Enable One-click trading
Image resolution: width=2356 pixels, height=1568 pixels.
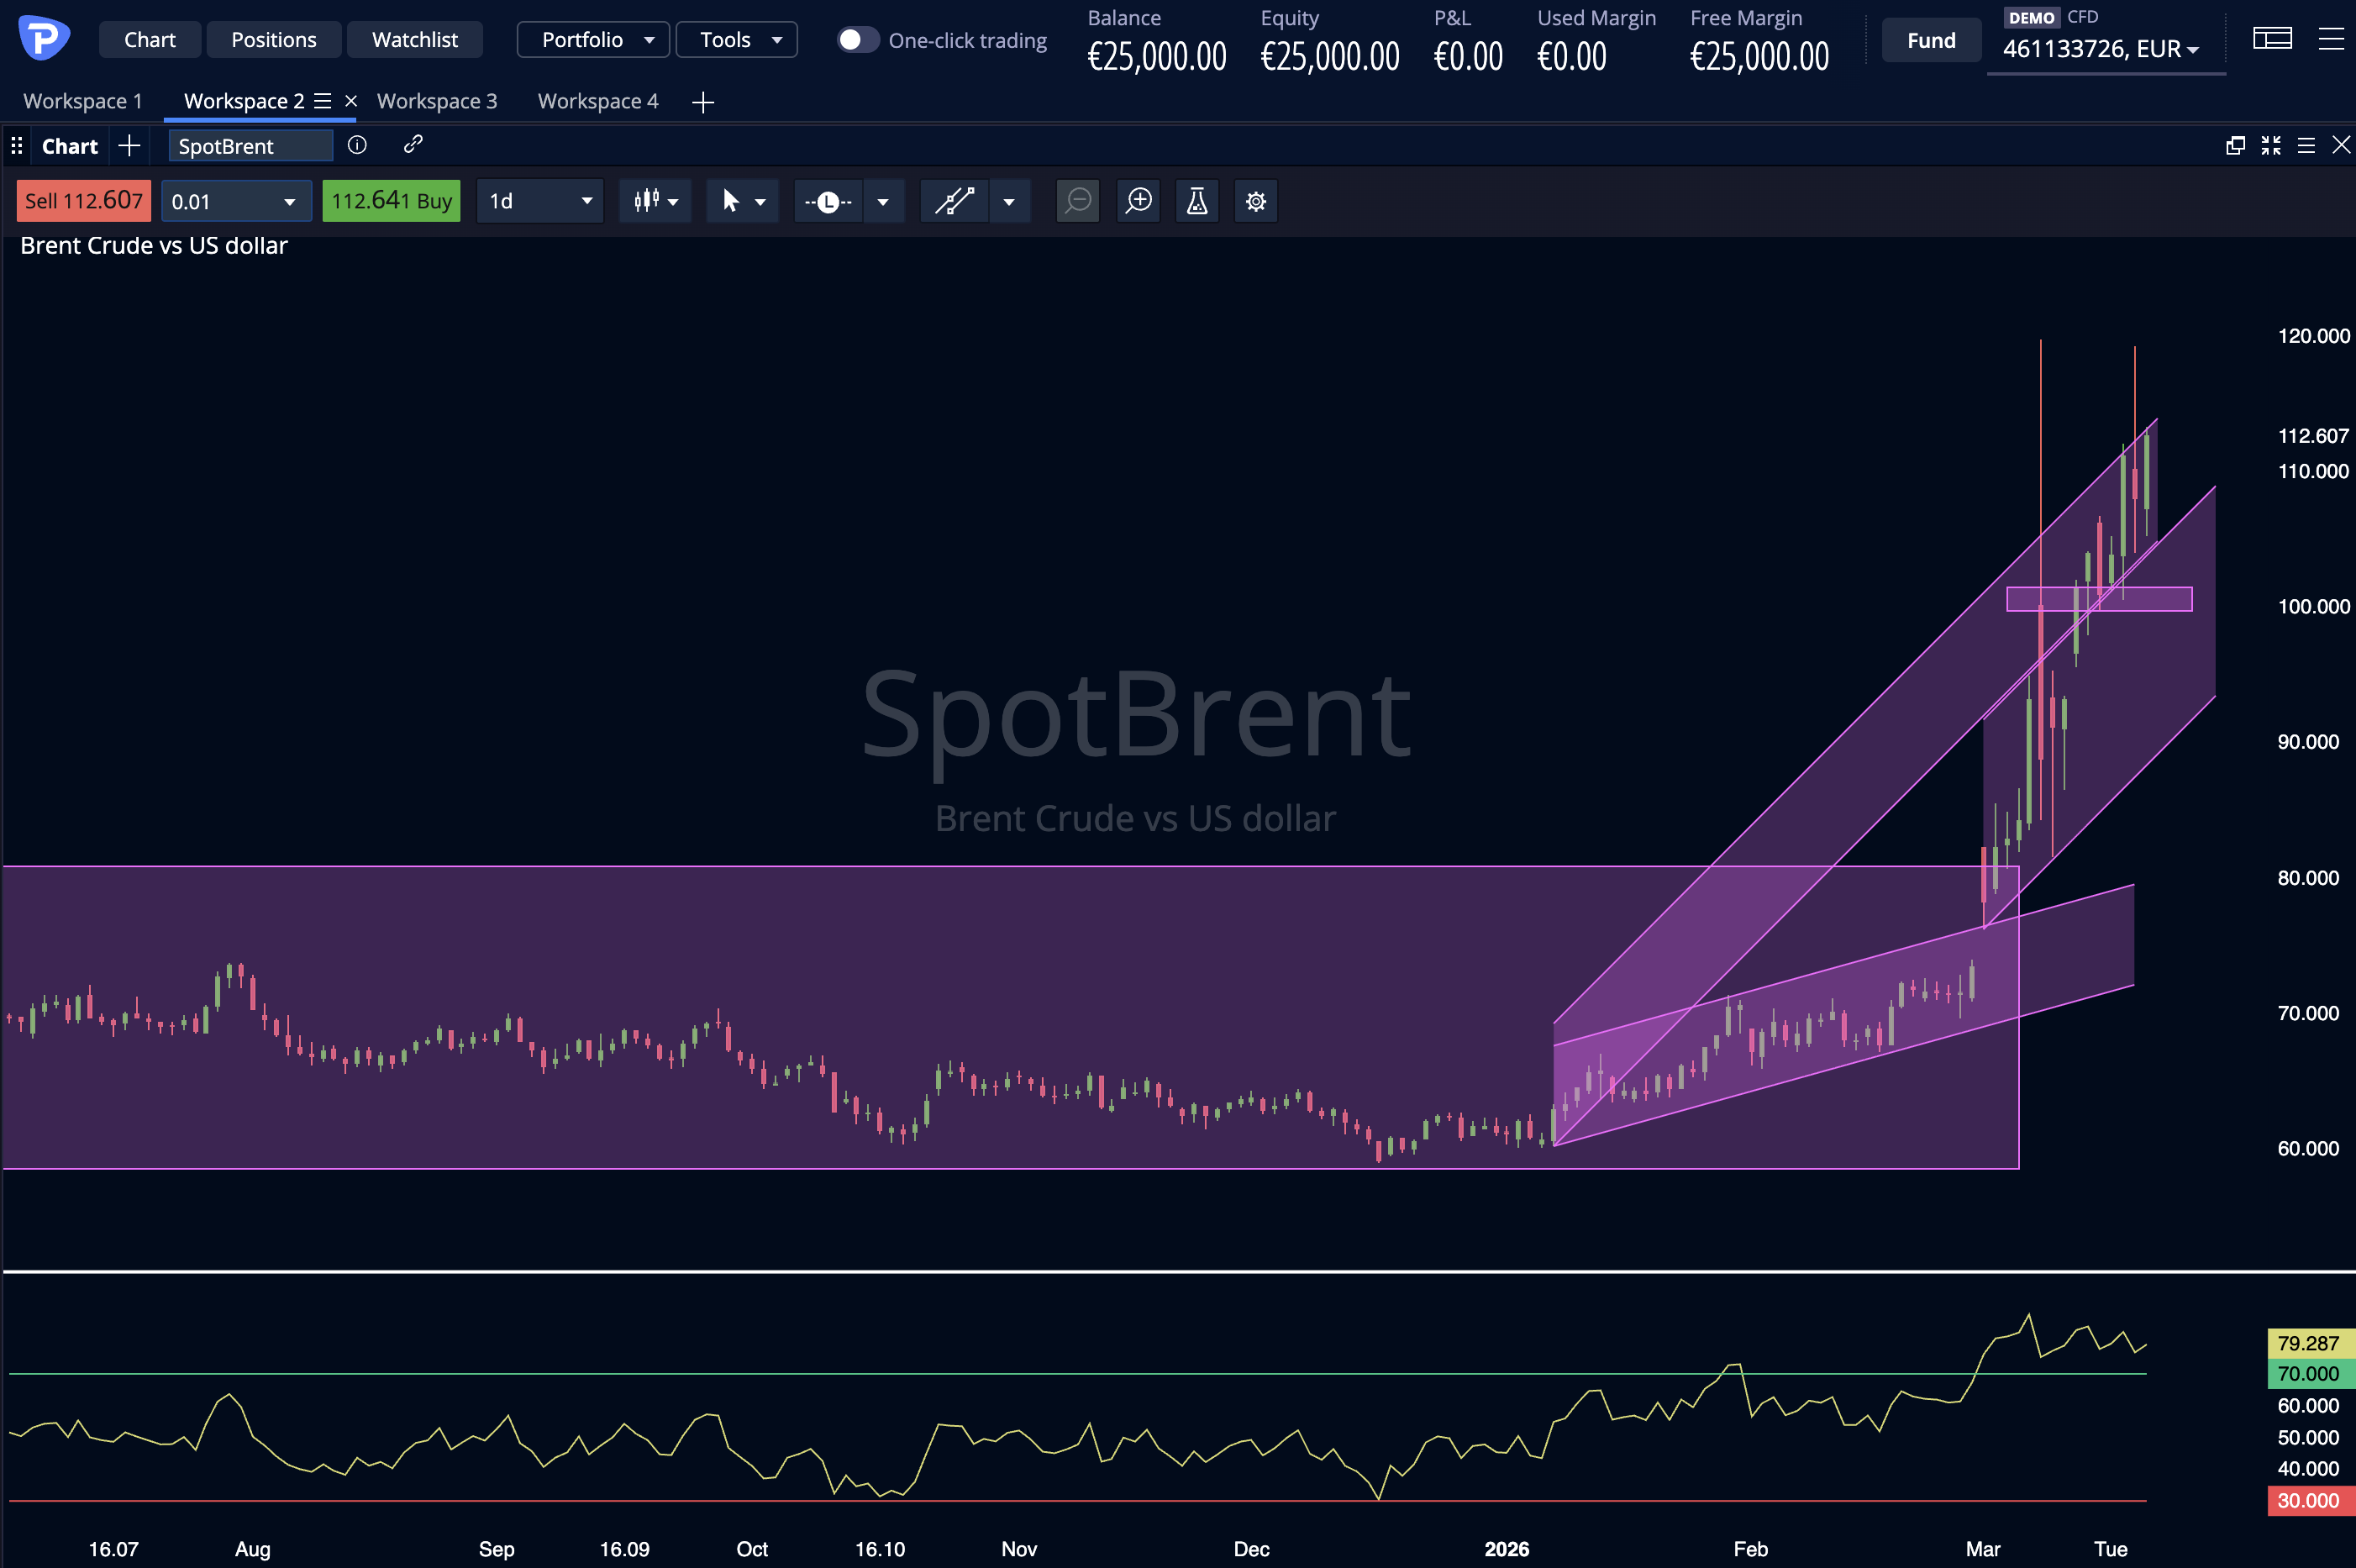point(855,39)
